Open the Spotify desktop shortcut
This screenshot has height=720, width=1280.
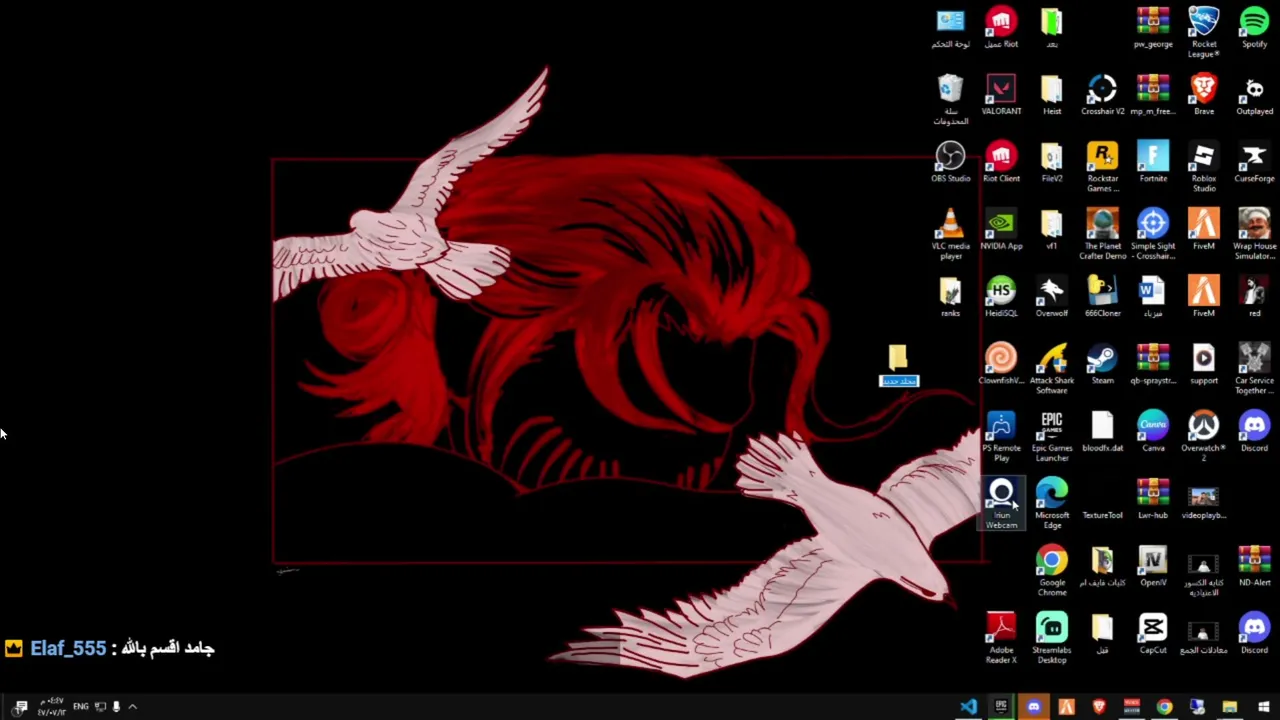[1254, 29]
